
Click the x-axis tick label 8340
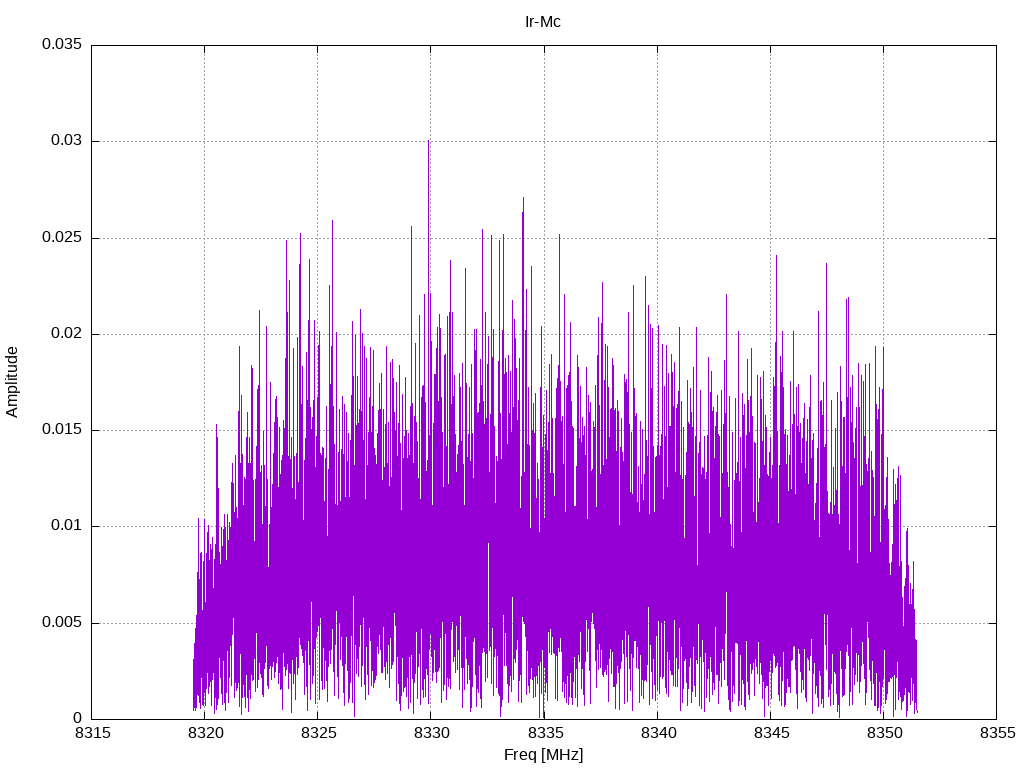point(658,733)
